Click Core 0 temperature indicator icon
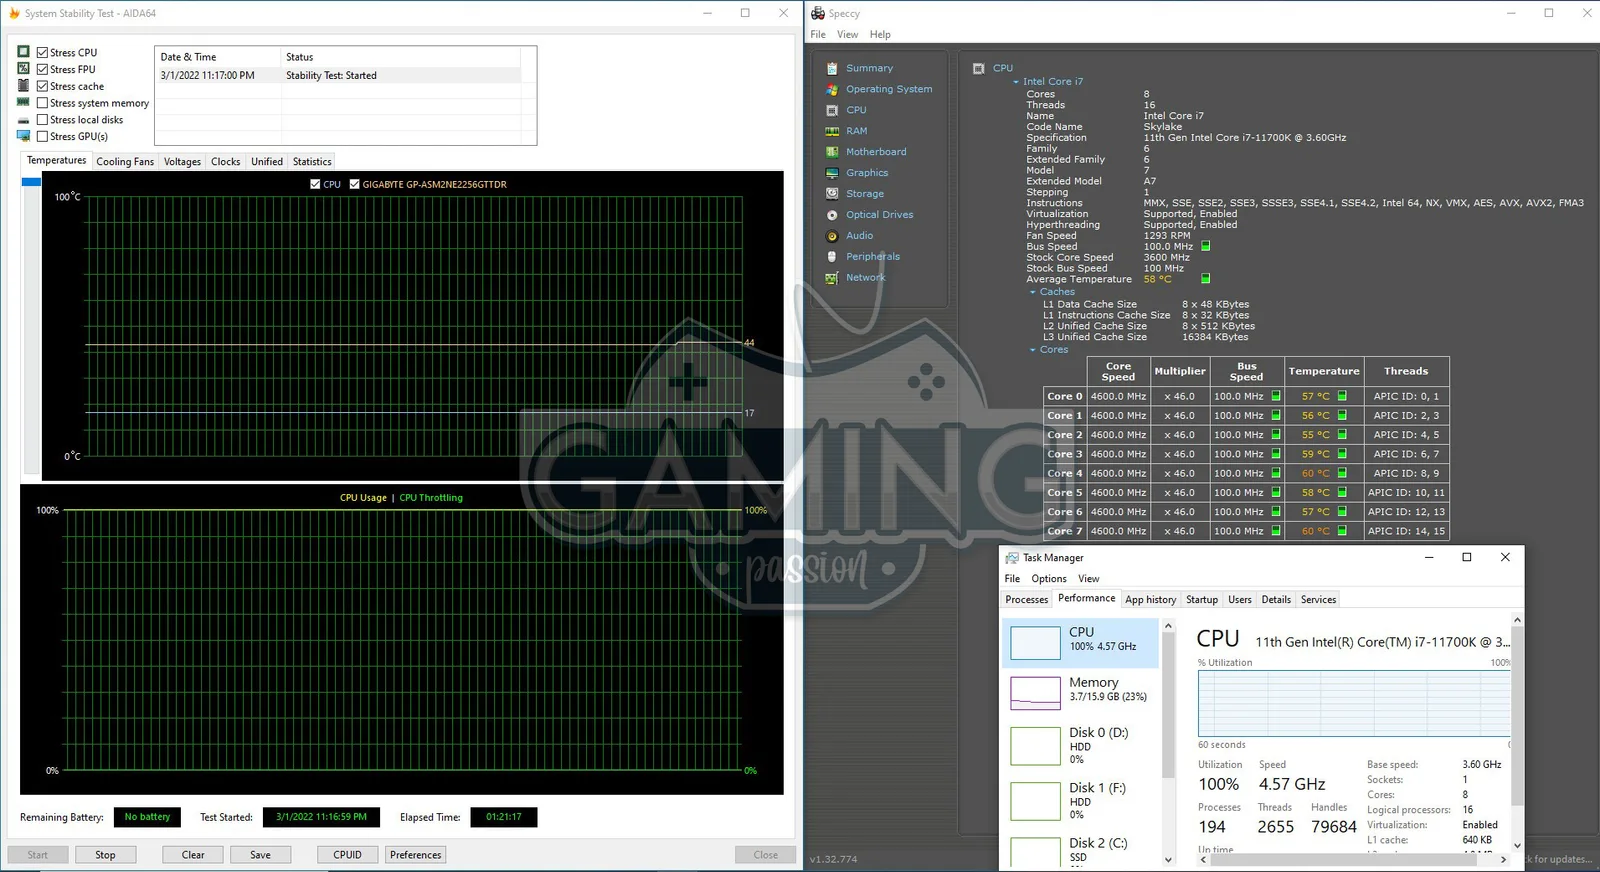The width and height of the screenshot is (1600, 872). pos(1342,396)
